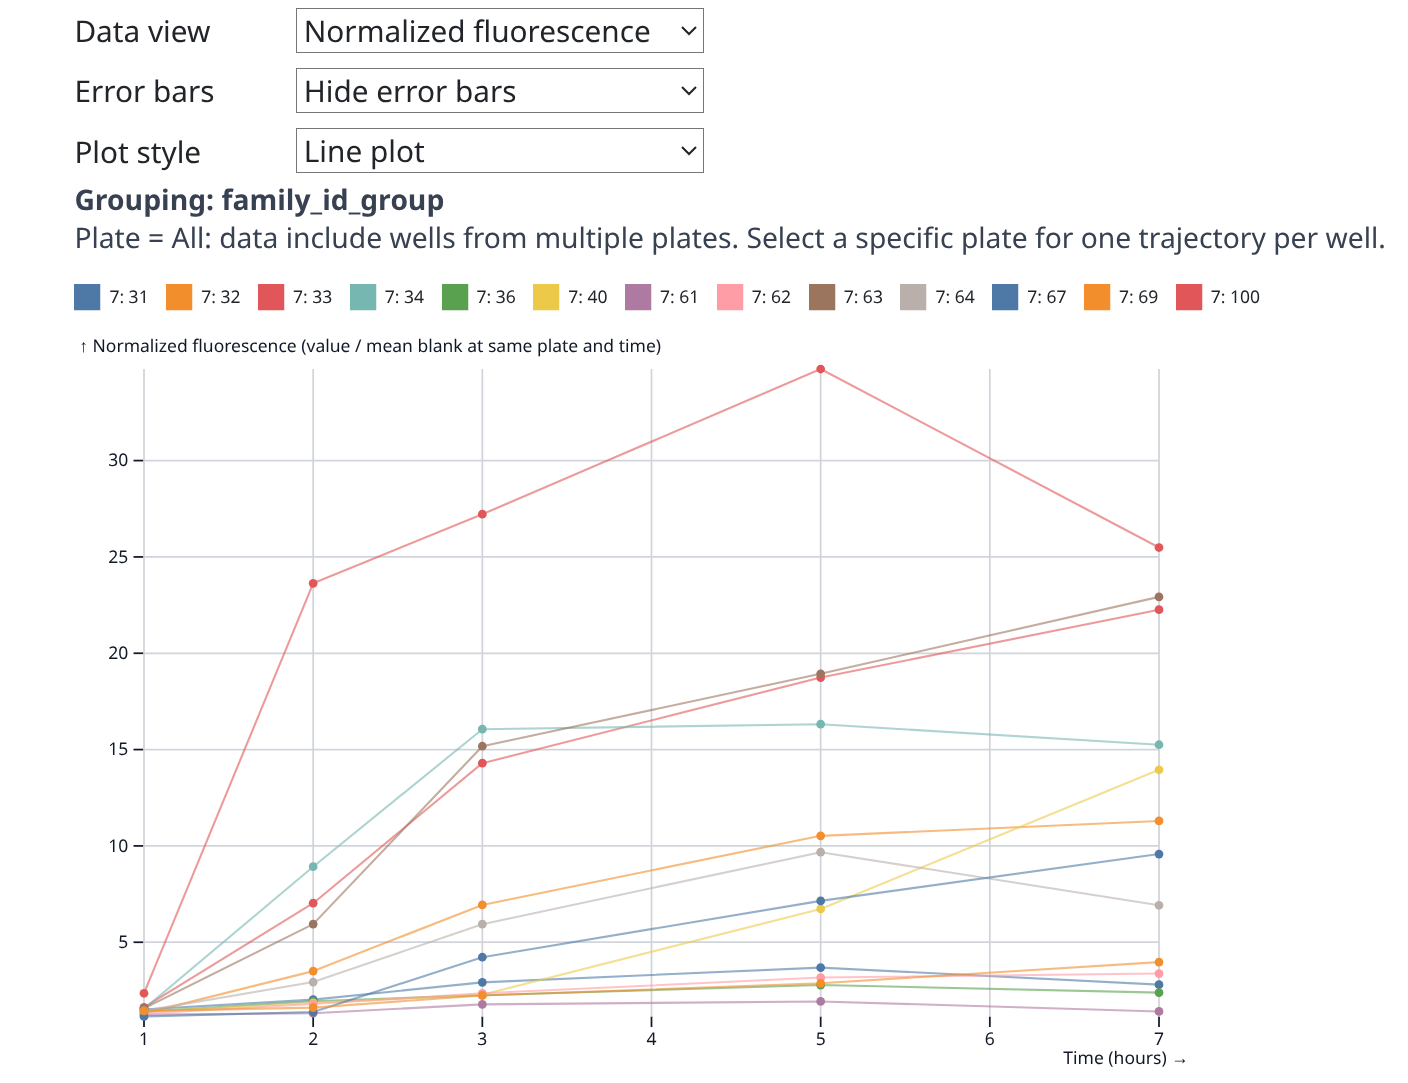Open the Plot style dropdown
The image size is (1408, 1083).
pyautogui.click(x=499, y=151)
